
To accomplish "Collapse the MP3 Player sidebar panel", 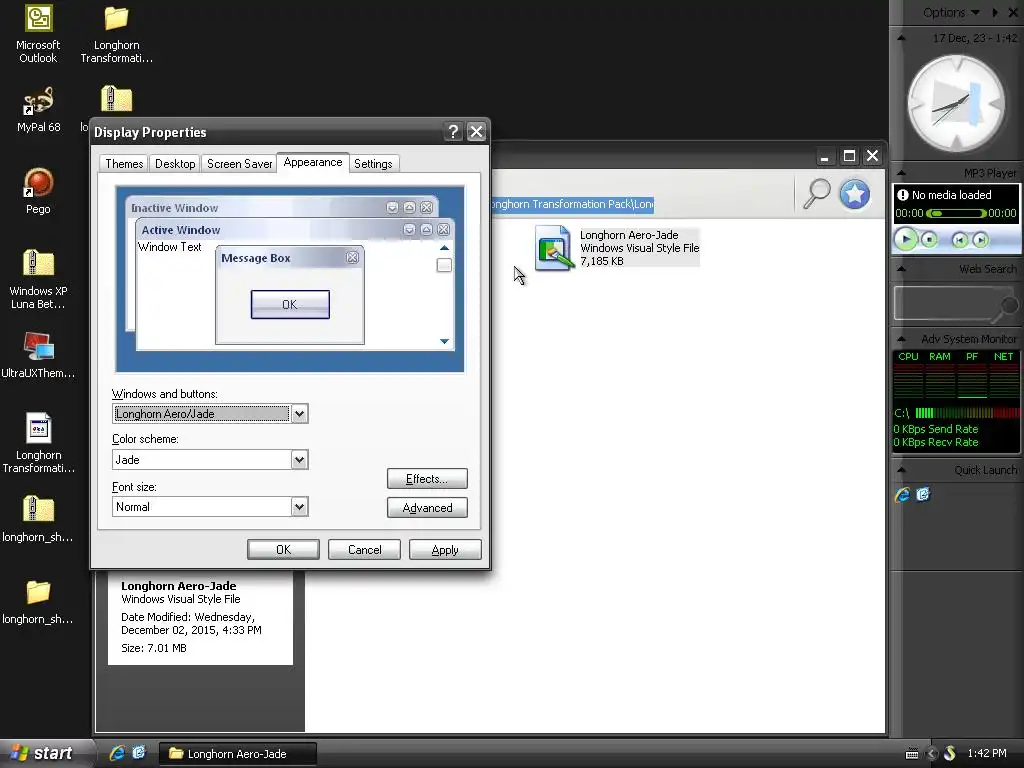I will [x=901, y=173].
